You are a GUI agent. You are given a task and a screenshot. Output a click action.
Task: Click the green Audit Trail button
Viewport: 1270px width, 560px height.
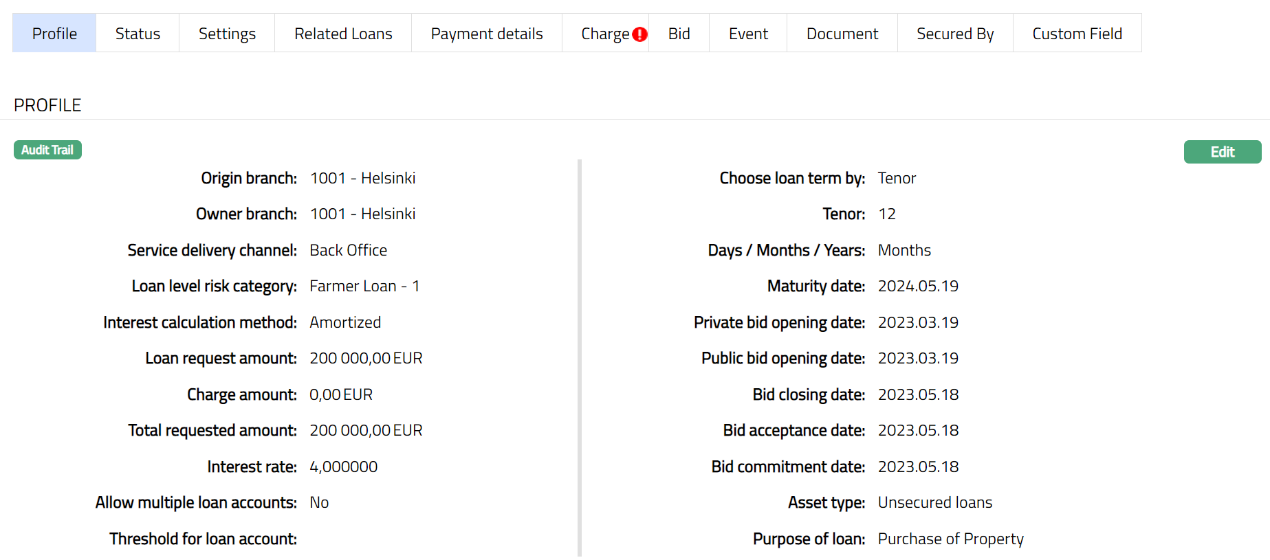coord(48,150)
